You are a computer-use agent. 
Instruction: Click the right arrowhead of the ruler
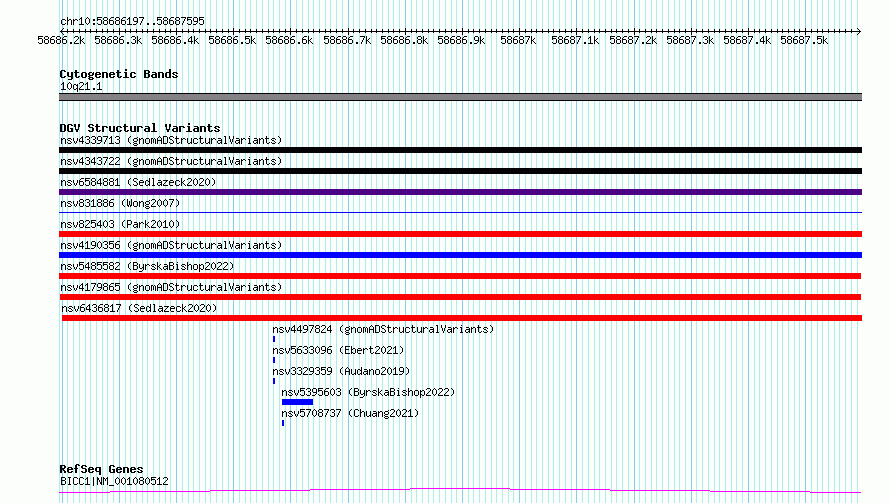859,31
